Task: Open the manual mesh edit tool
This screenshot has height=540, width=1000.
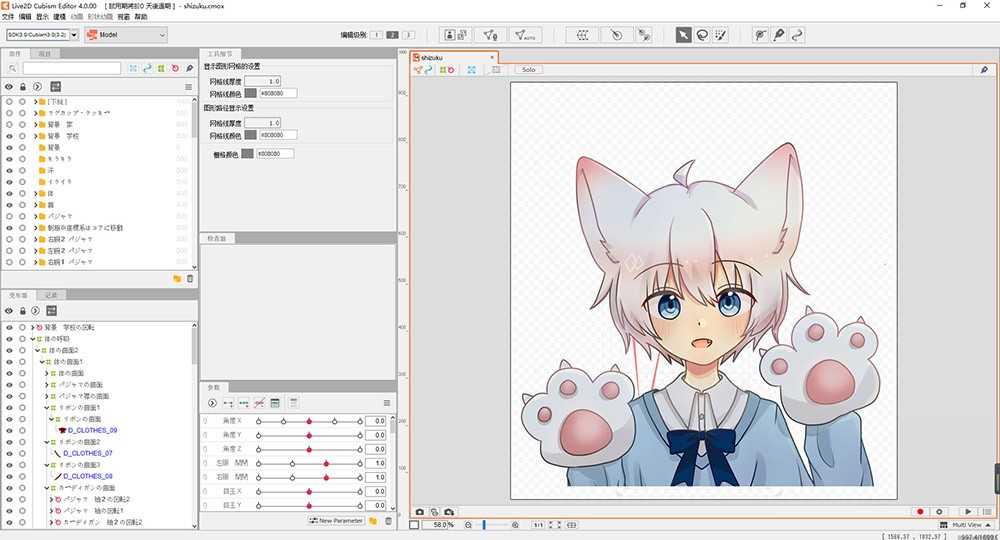Action: [x=490, y=35]
